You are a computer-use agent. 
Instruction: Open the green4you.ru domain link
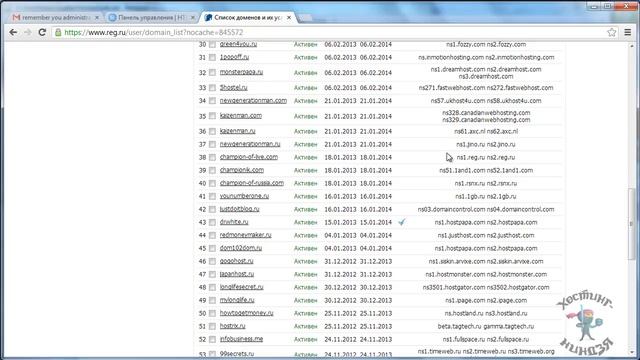click(238, 44)
